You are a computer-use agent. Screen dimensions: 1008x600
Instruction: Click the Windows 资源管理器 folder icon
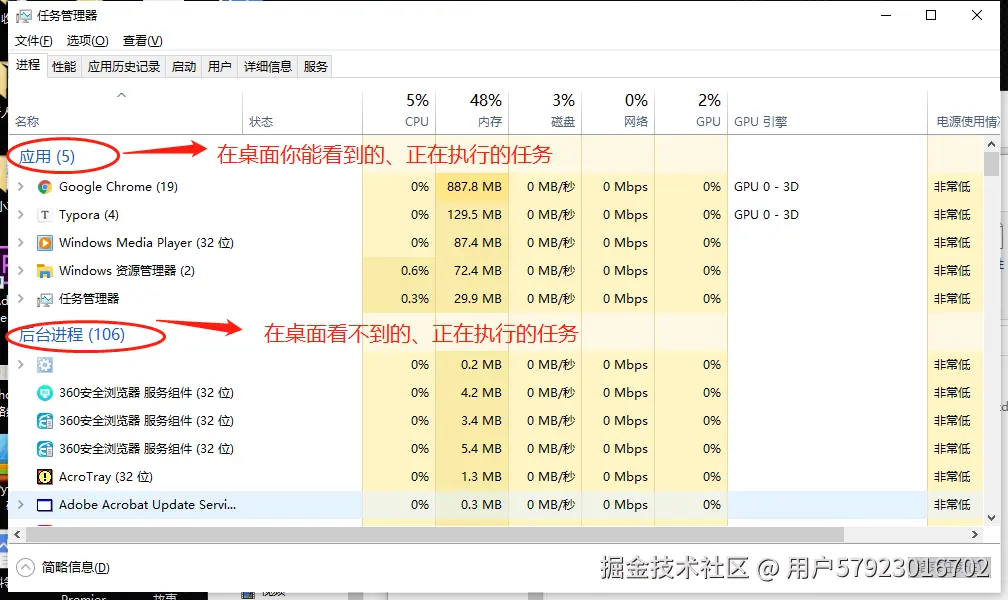tap(44, 271)
